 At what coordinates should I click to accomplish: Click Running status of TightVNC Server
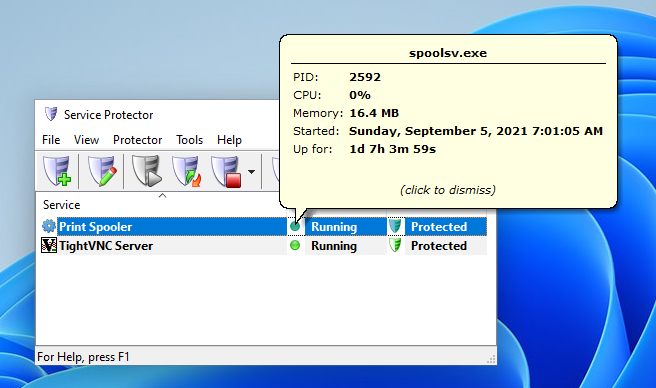[x=334, y=246]
